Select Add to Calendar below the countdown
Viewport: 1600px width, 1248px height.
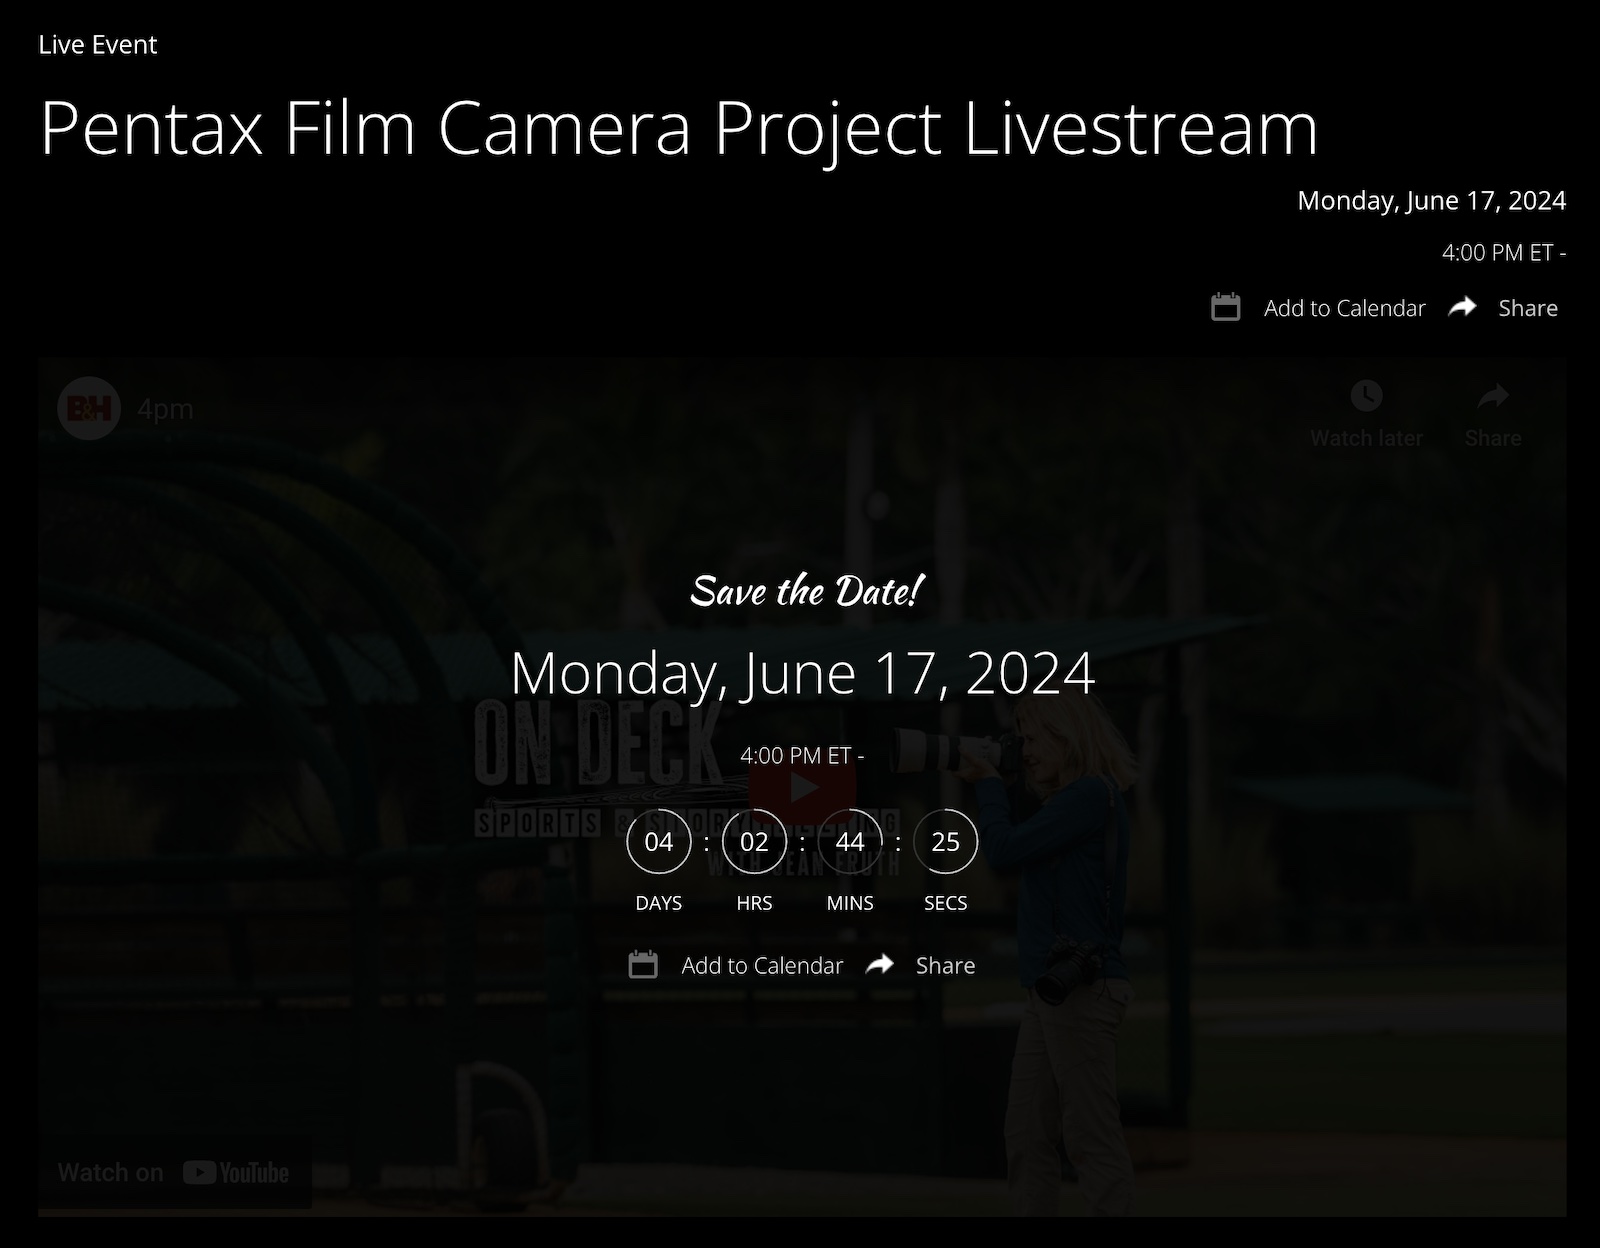point(762,965)
